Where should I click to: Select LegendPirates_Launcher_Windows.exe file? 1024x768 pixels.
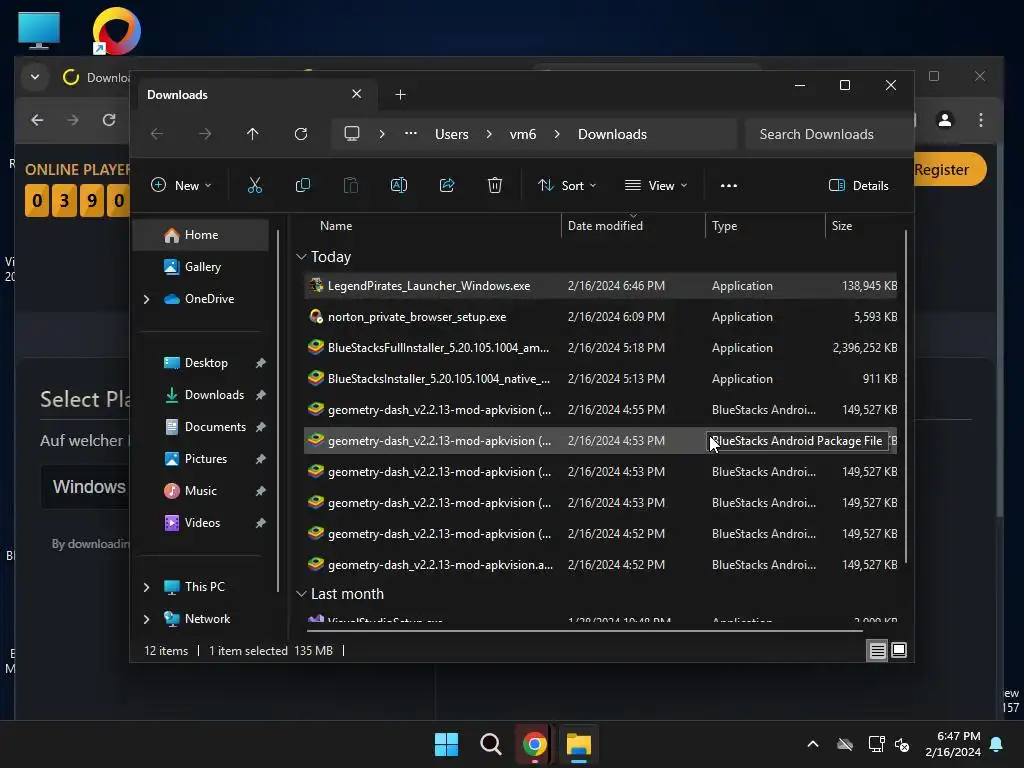pyautogui.click(x=601, y=286)
